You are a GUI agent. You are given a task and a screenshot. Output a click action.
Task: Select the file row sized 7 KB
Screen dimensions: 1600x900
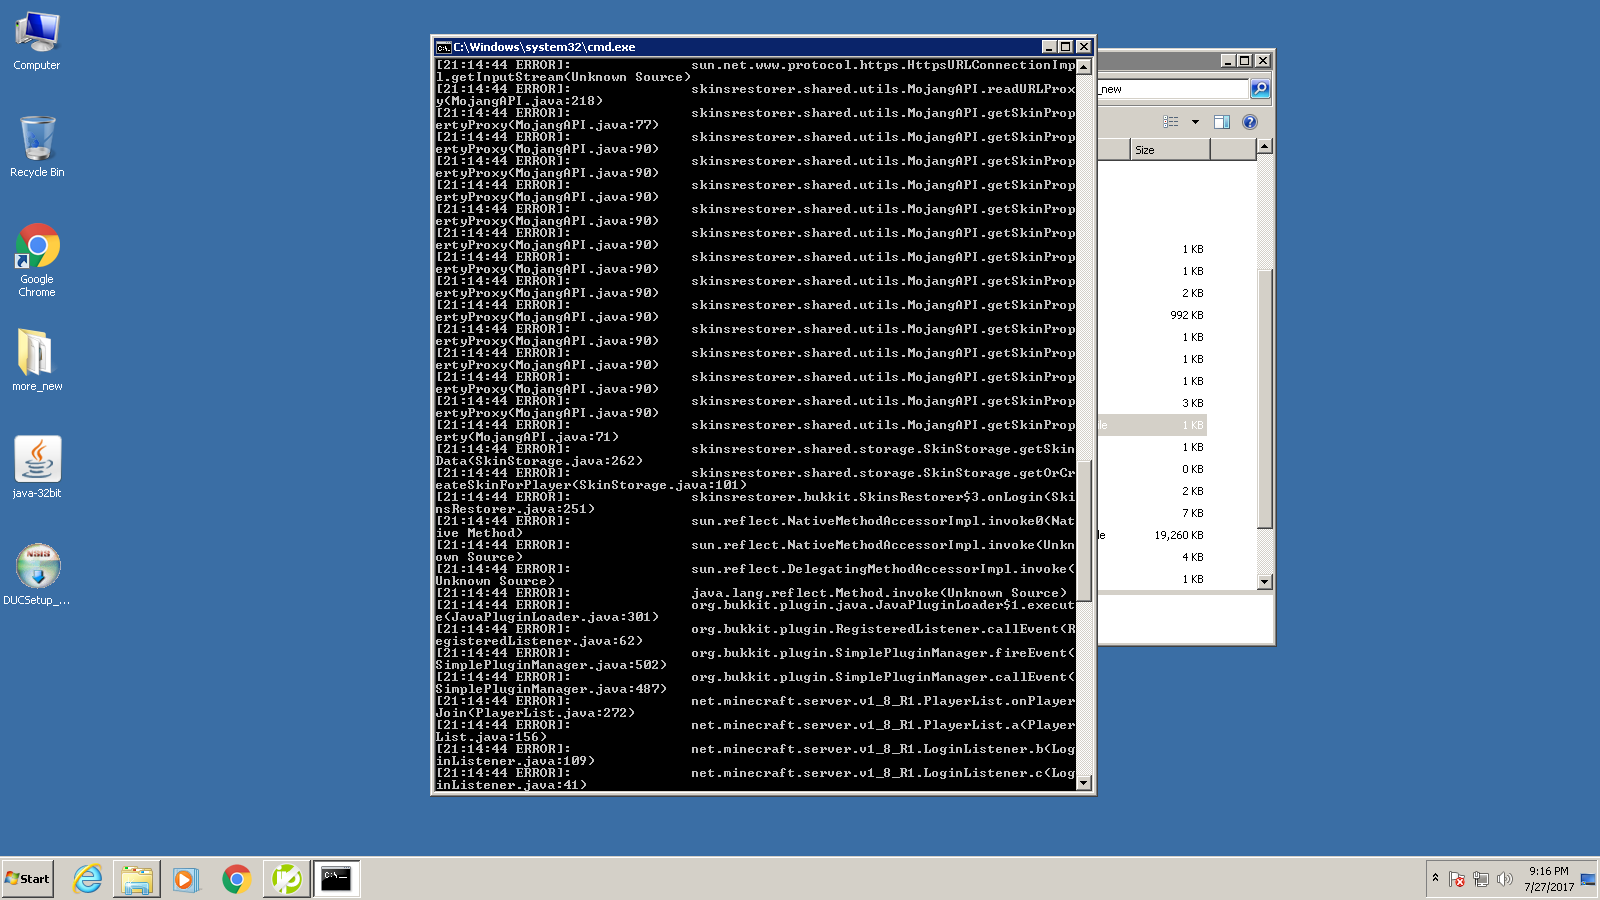1152,513
